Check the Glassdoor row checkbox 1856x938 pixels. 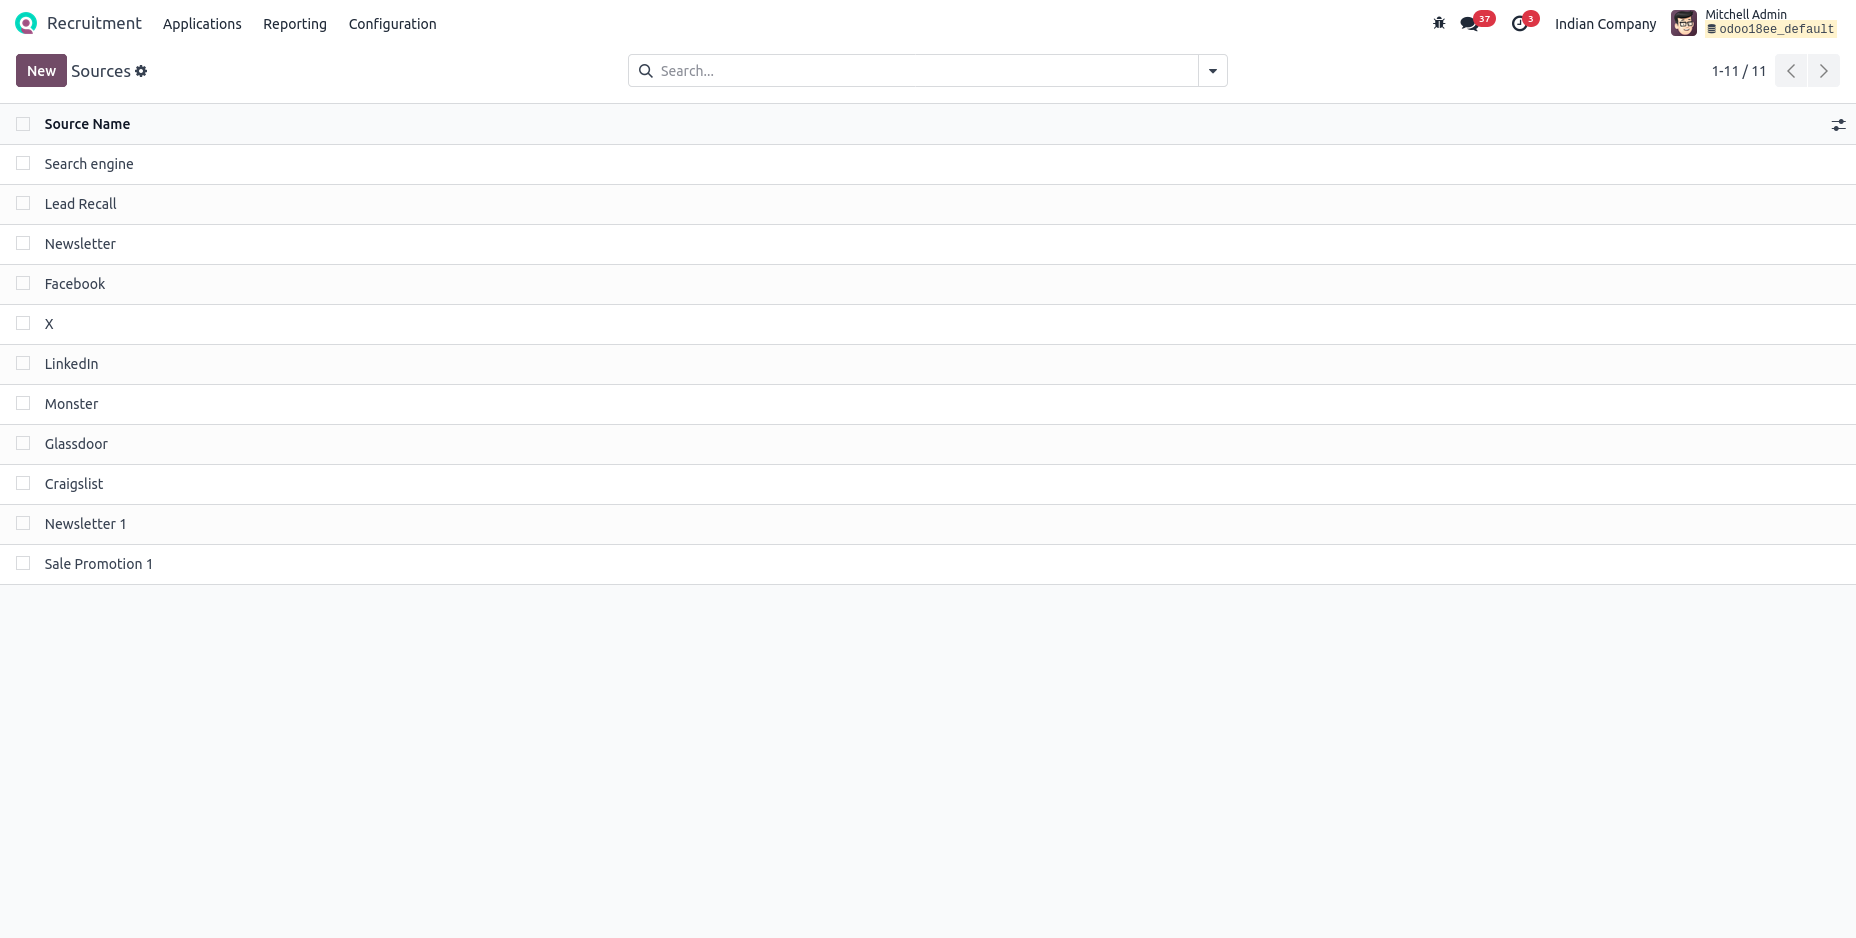[x=23, y=443]
